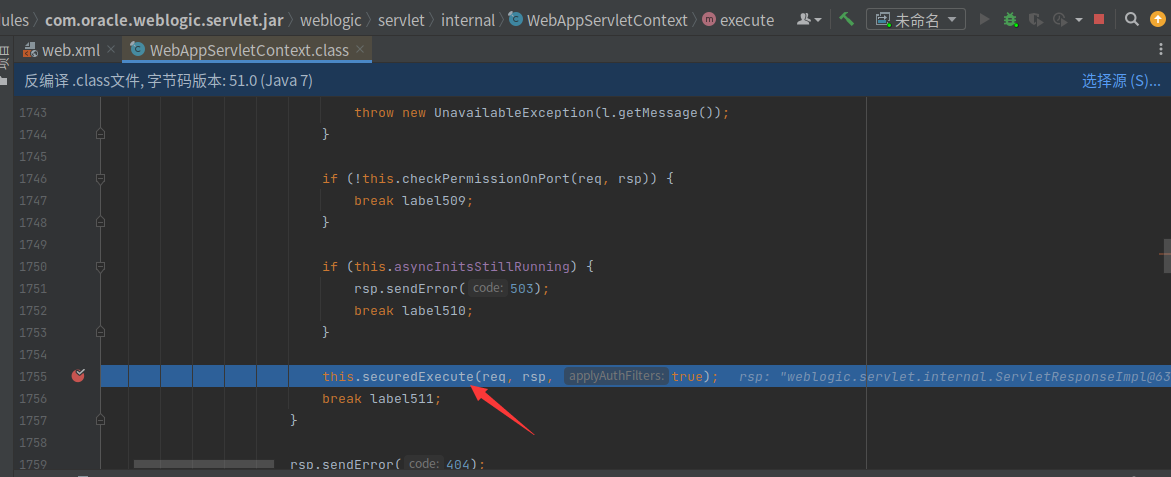The image size is (1171, 477).
Task: Collapse fold marker at line 1746
Action: 101,178
